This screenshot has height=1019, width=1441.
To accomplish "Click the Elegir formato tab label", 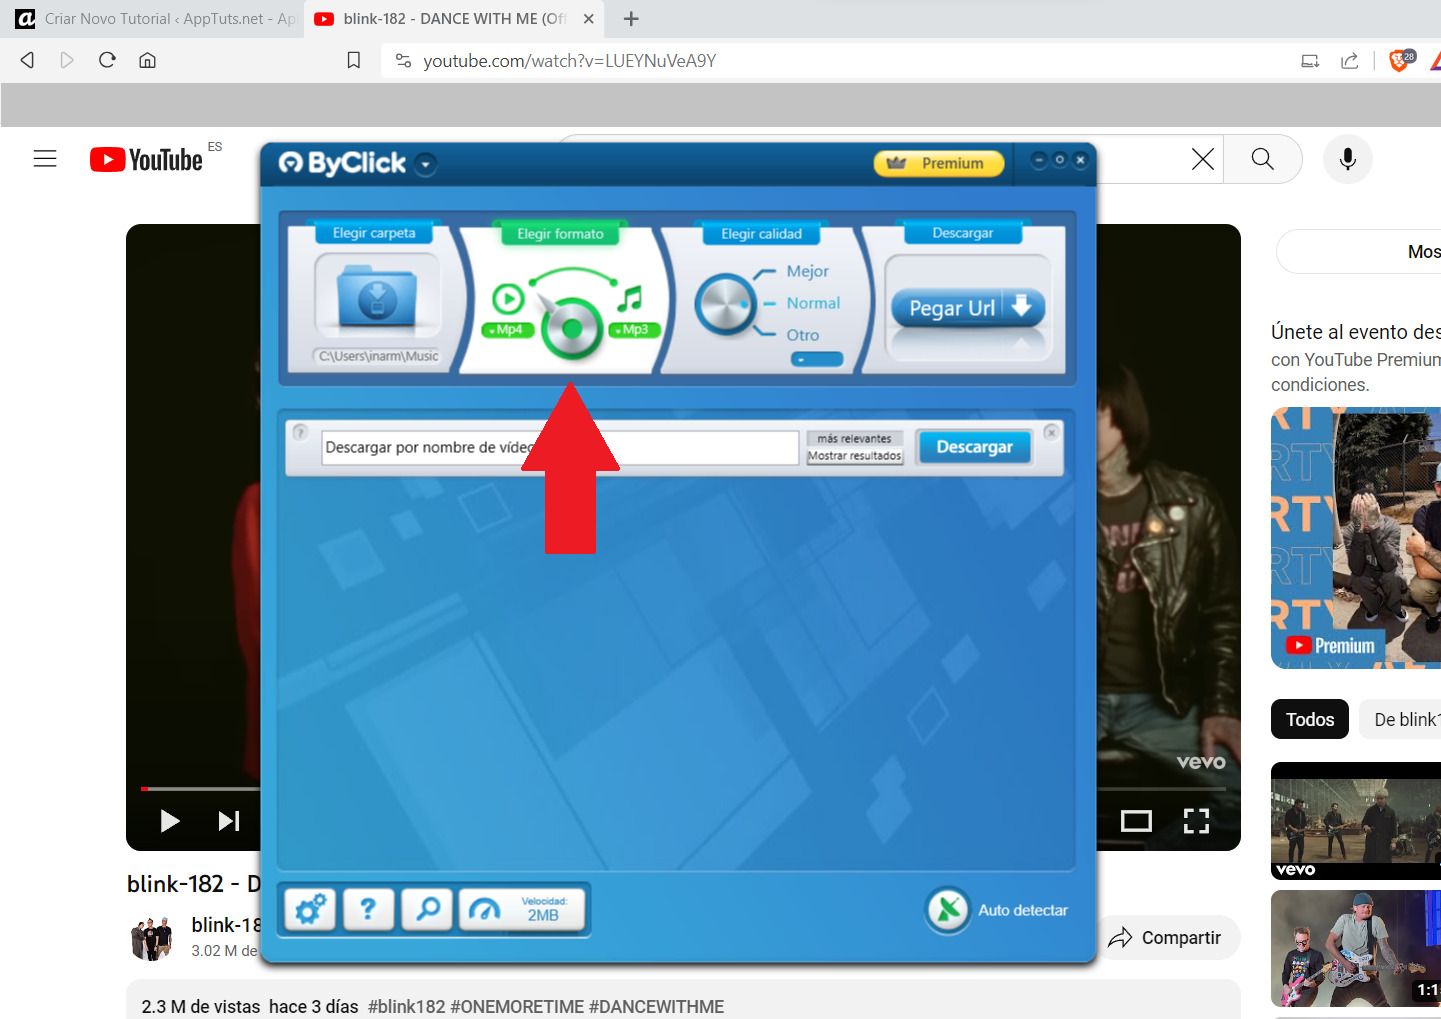I will [x=560, y=234].
